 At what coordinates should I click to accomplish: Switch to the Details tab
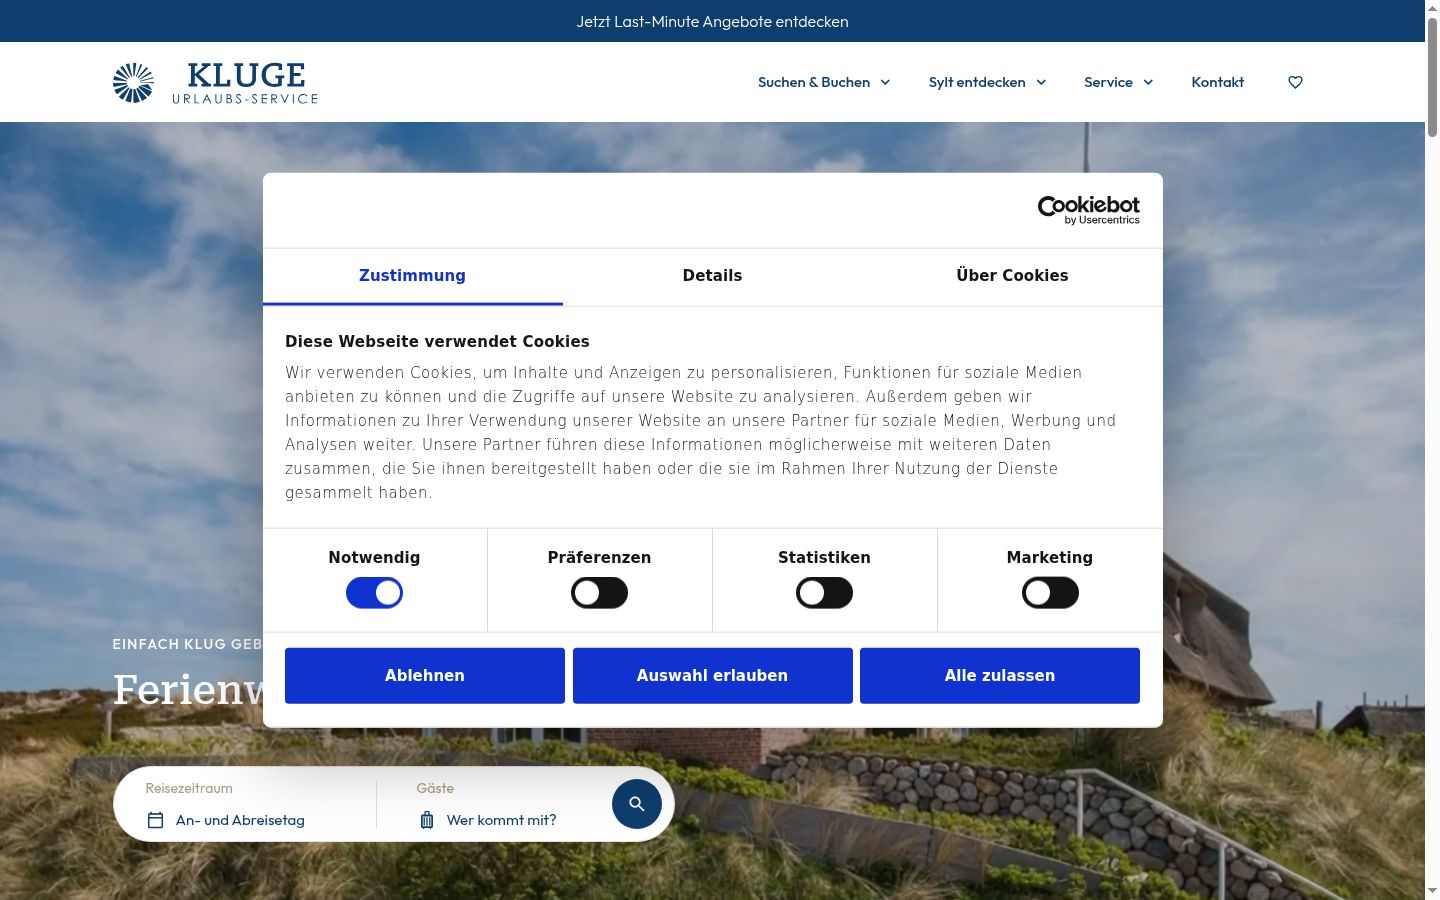(712, 276)
